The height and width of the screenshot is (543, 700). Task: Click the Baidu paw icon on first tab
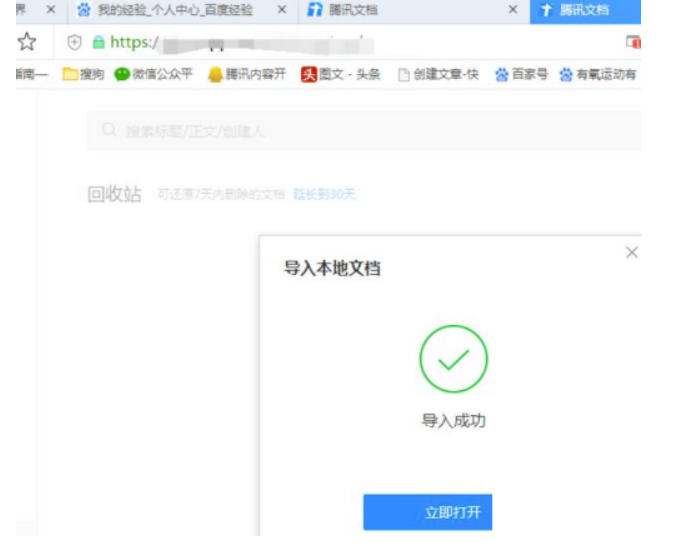coord(83,9)
